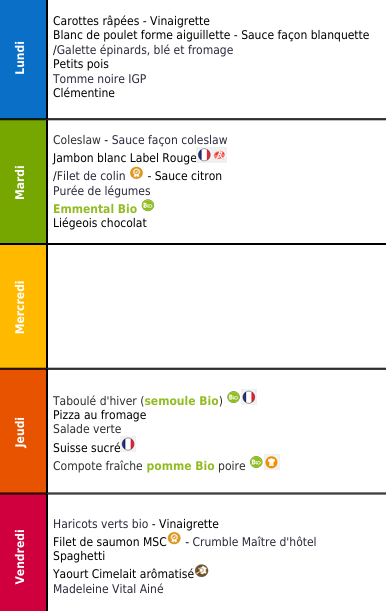
Task: Select the yellow Mercredi day tab
Action: click(23, 307)
